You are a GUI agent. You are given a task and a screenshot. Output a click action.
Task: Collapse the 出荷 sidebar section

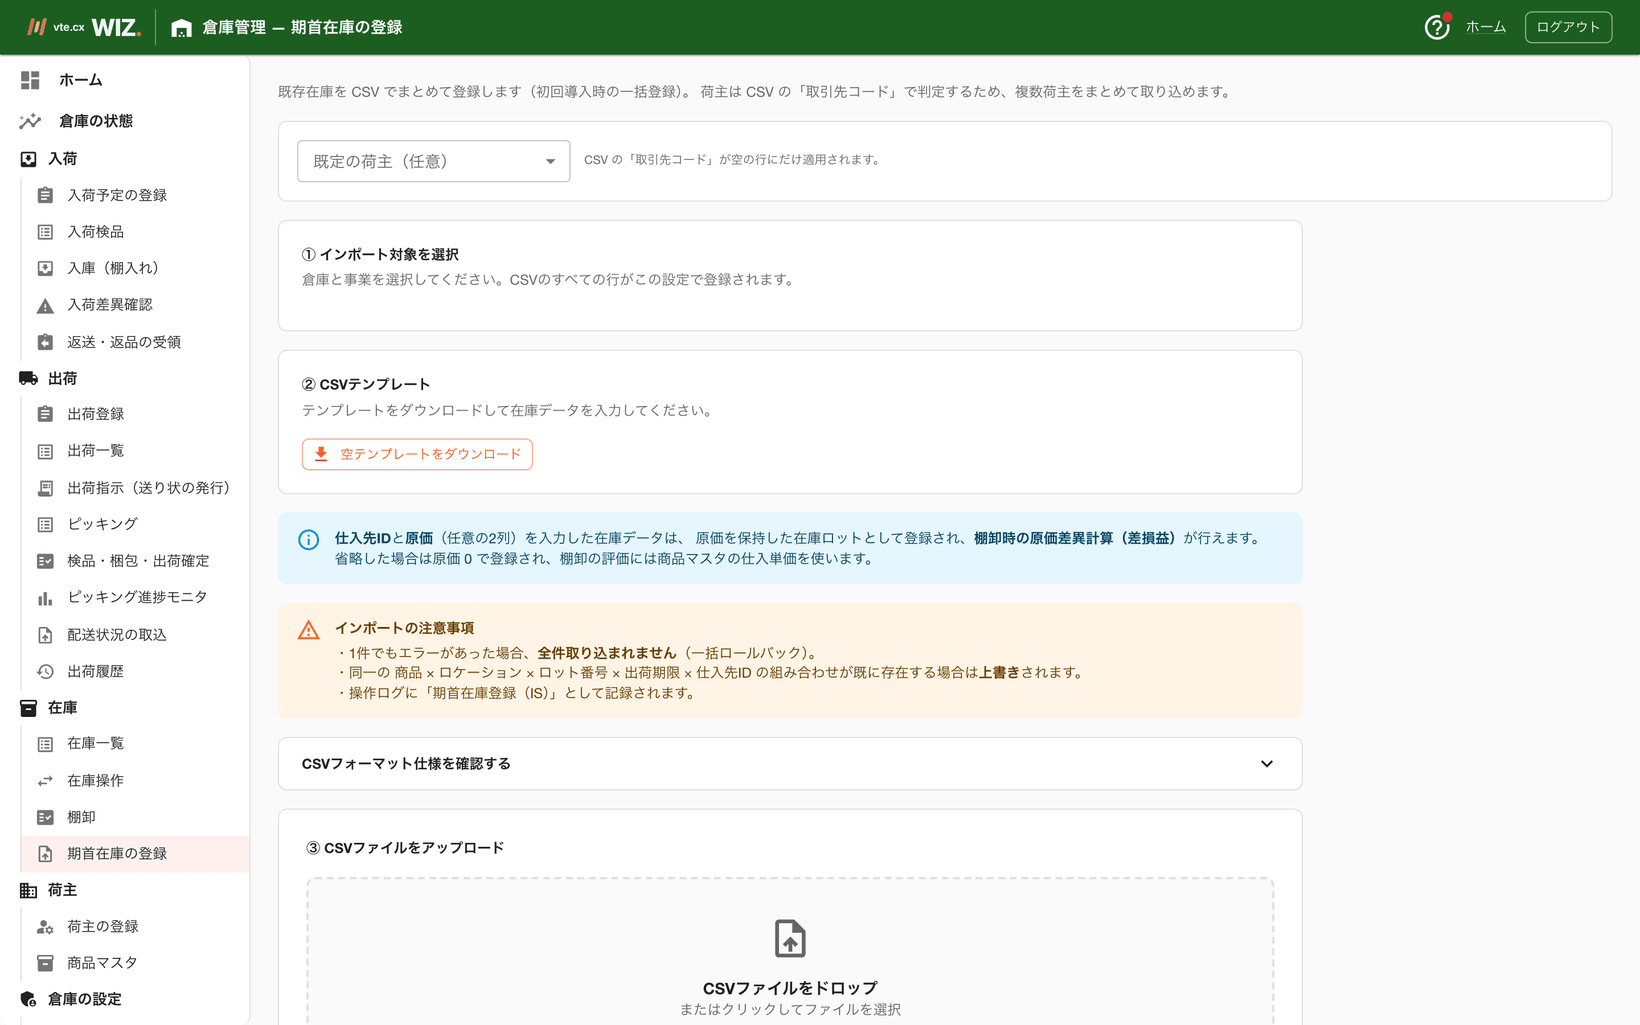pyautogui.click(x=124, y=378)
